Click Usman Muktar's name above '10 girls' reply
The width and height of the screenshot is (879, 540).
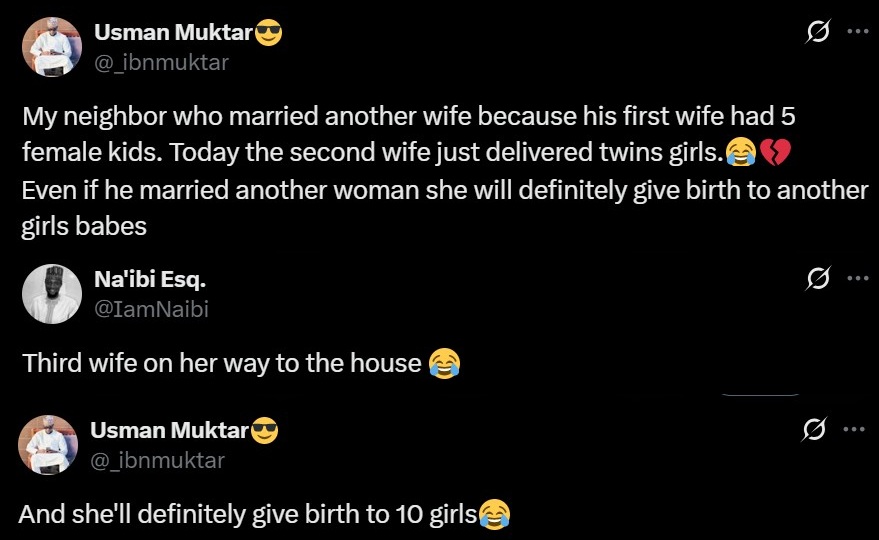(x=169, y=431)
